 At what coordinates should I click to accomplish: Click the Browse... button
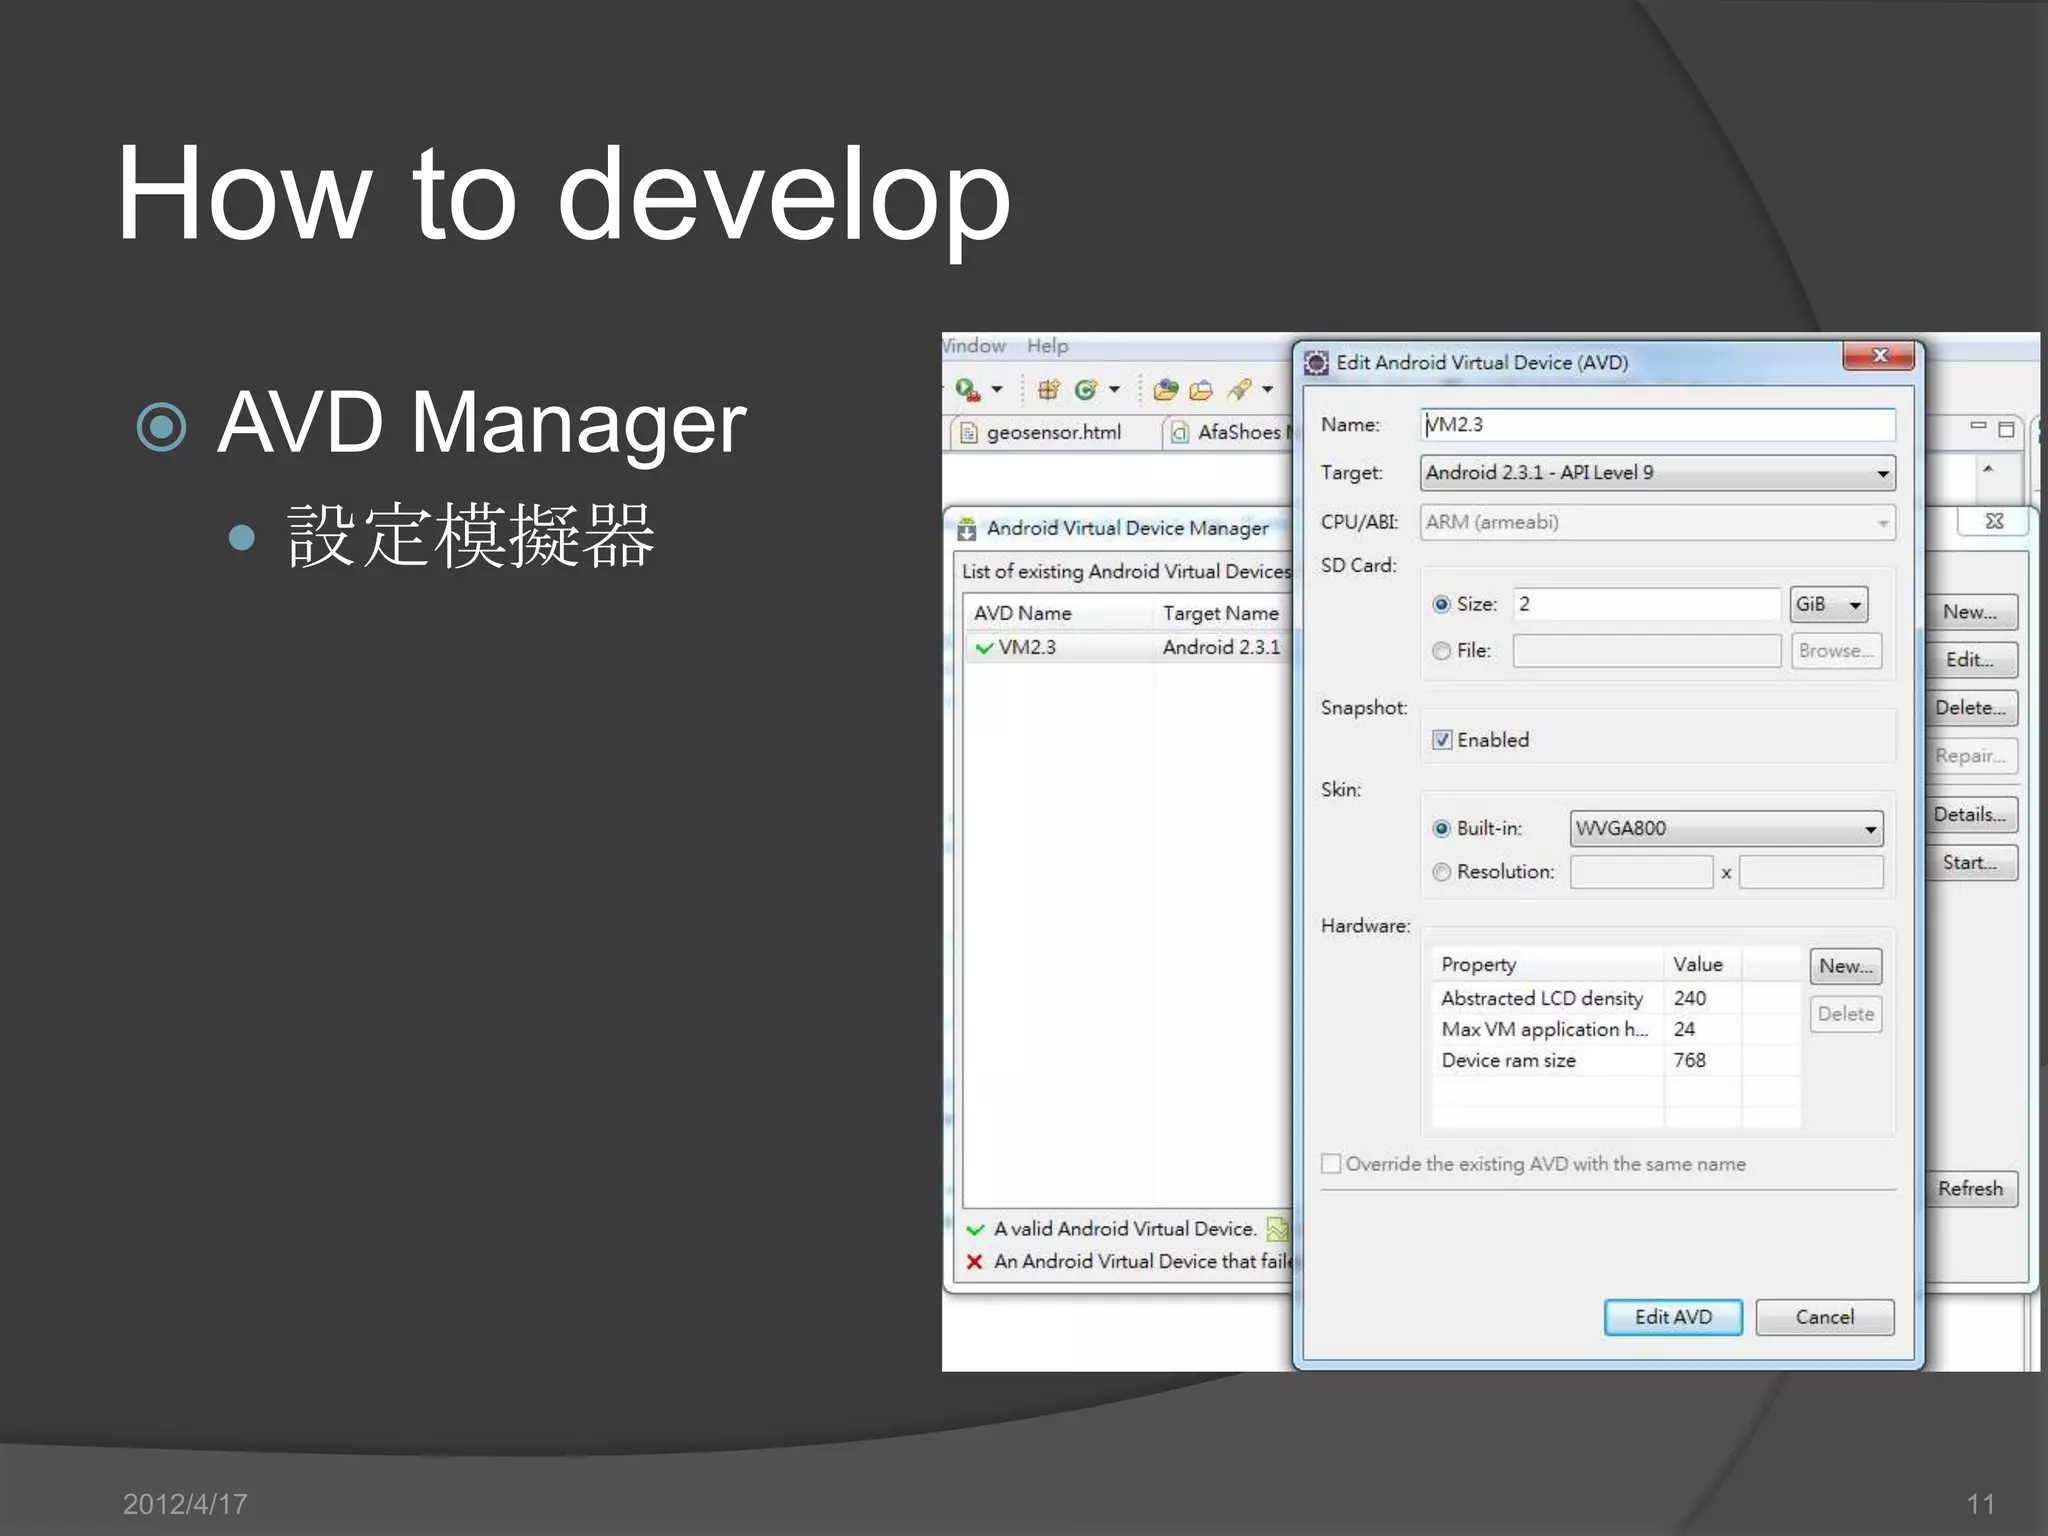click(x=1836, y=651)
